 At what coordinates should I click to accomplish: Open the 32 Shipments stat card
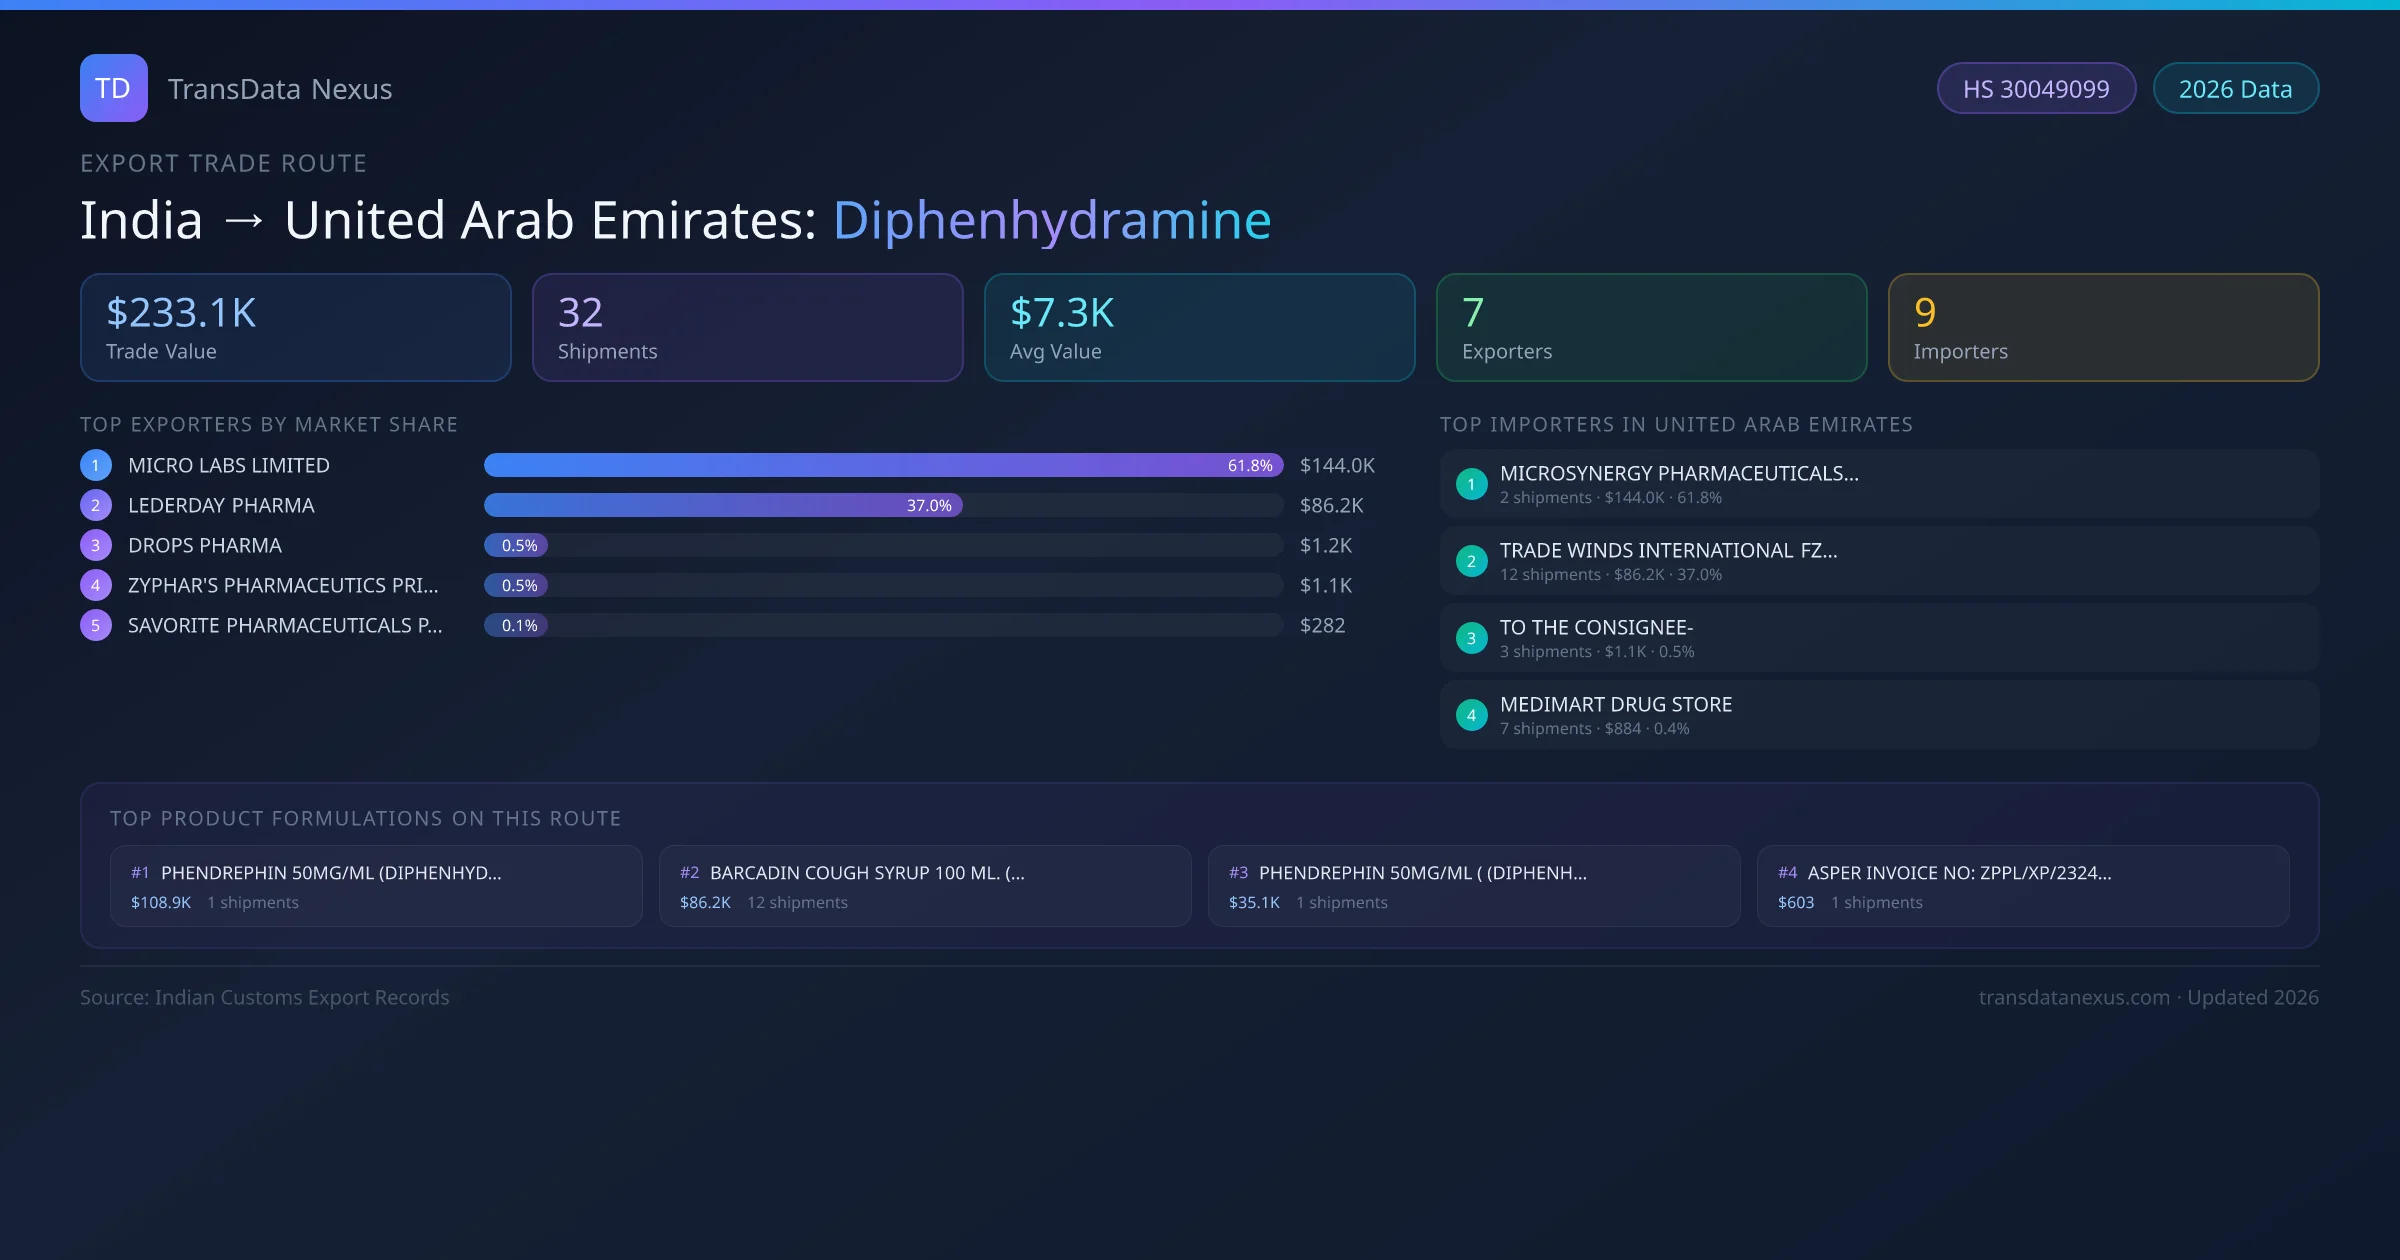pyautogui.click(x=747, y=327)
